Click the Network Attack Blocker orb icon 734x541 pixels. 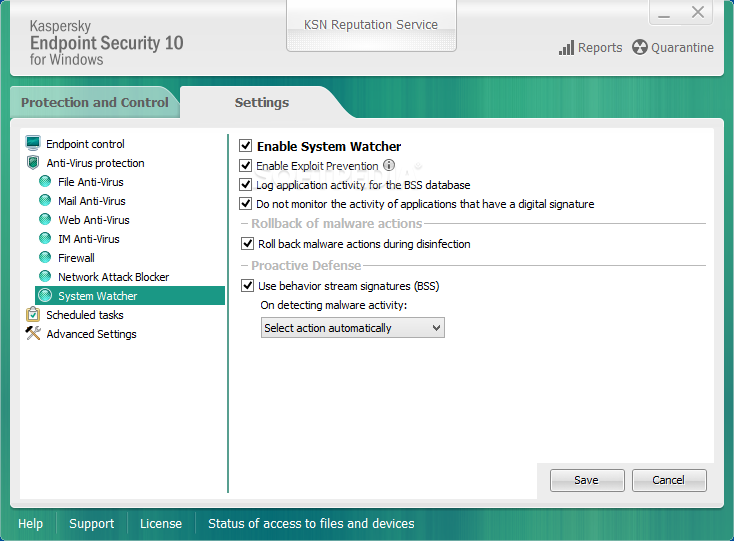pyautogui.click(x=45, y=277)
